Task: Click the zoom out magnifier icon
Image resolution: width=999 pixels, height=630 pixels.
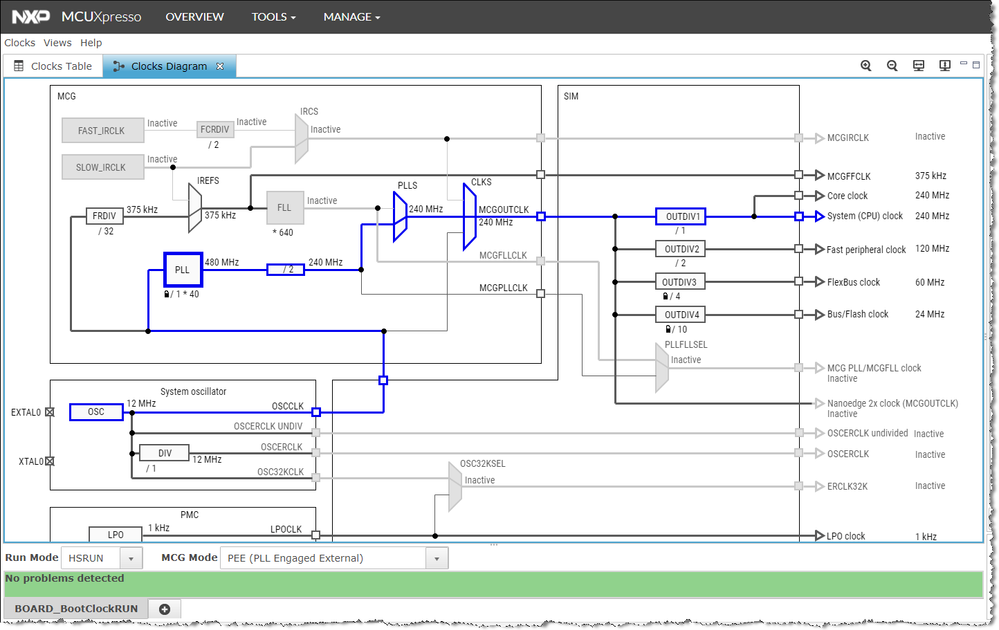Action: (x=892, y=66)
